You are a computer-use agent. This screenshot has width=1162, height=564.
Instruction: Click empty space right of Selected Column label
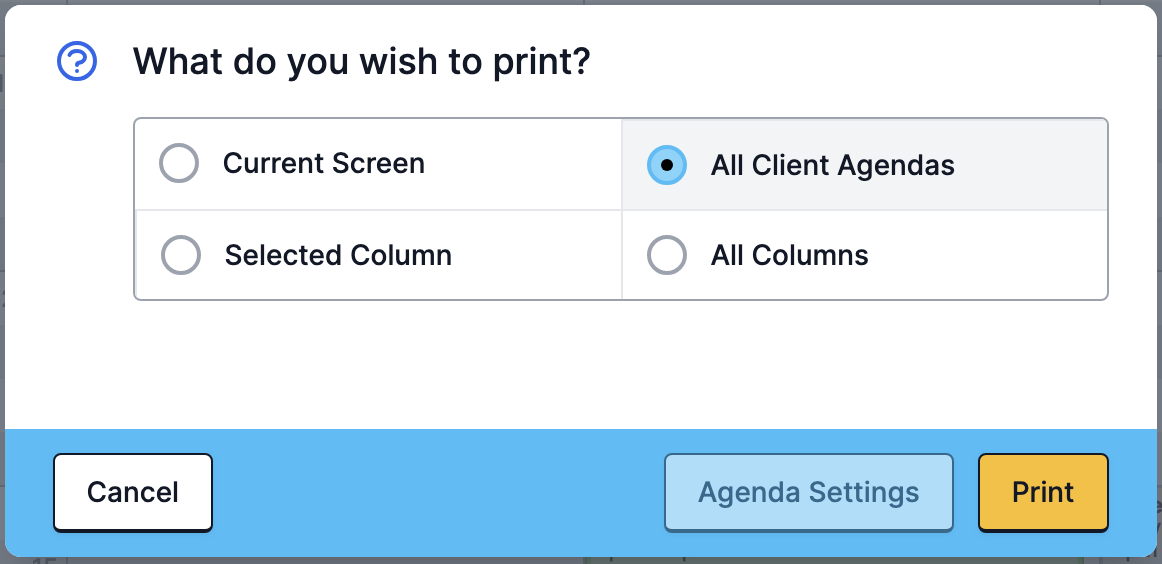(x=537, y=255)
